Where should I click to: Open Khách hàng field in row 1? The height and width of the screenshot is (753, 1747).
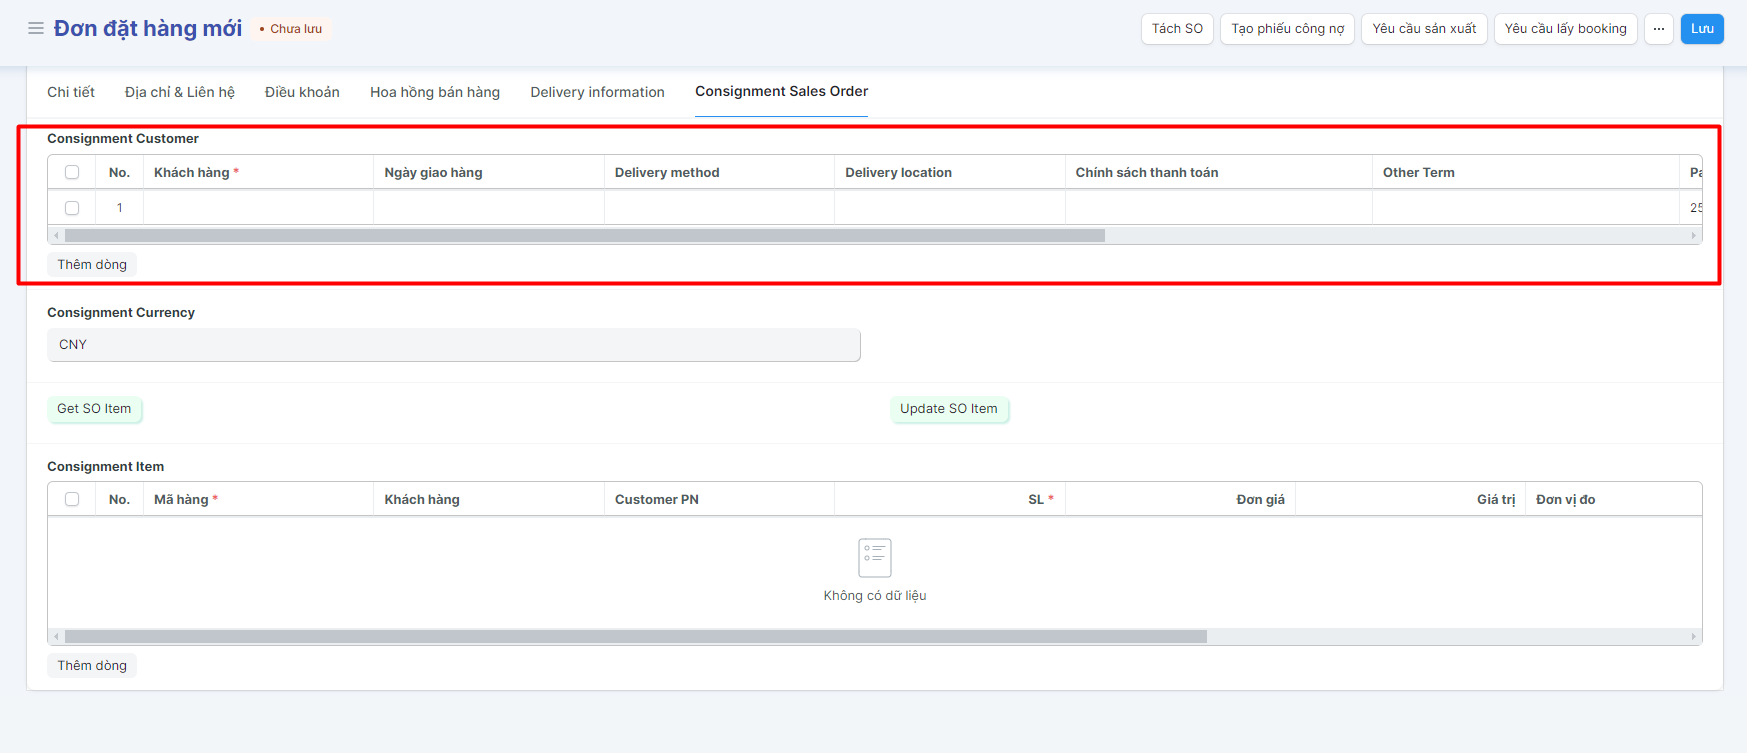[258, 208]
